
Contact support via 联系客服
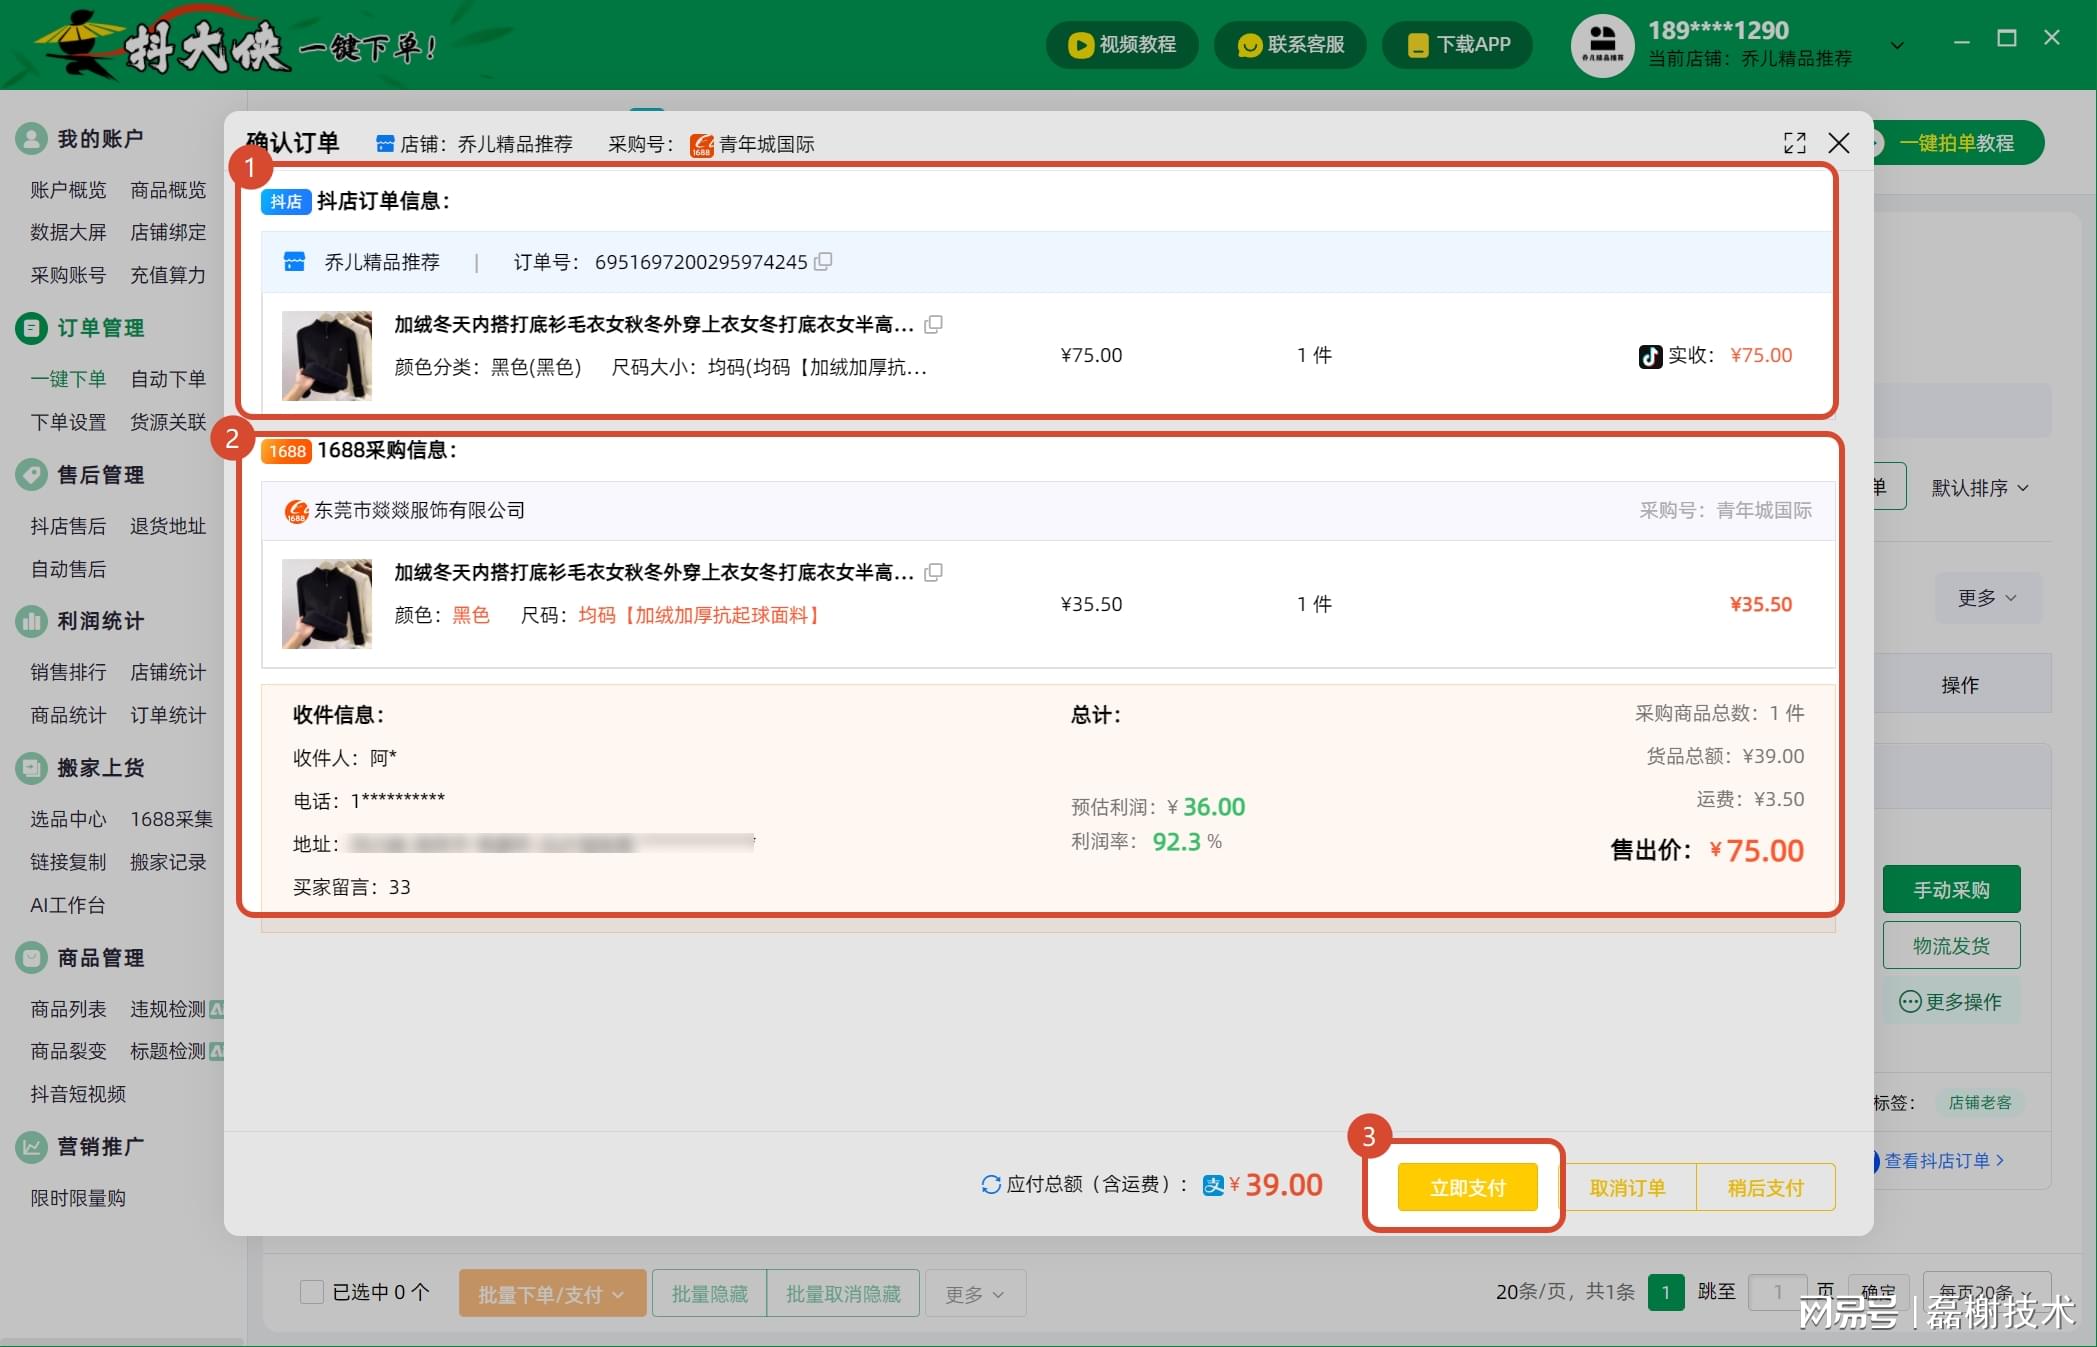point(1290,45)
